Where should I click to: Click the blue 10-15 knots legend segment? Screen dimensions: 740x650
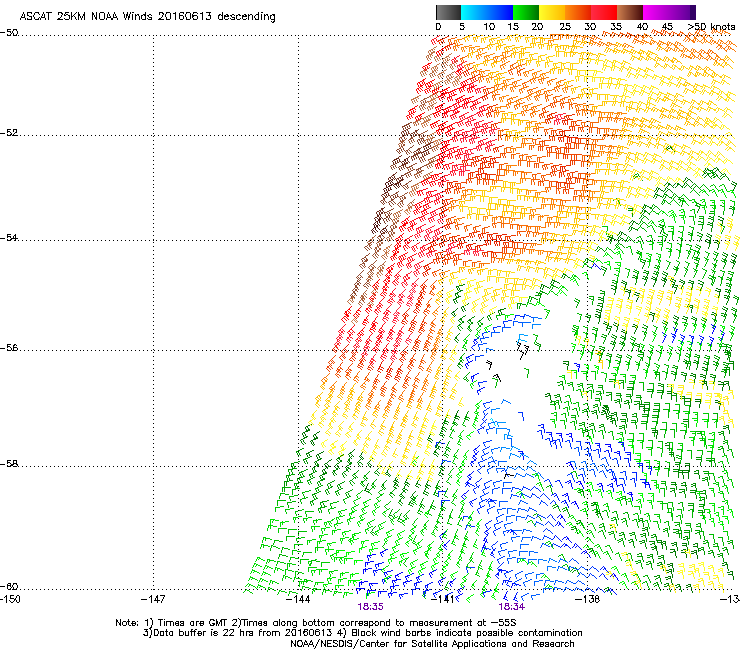tap(500, 12)
